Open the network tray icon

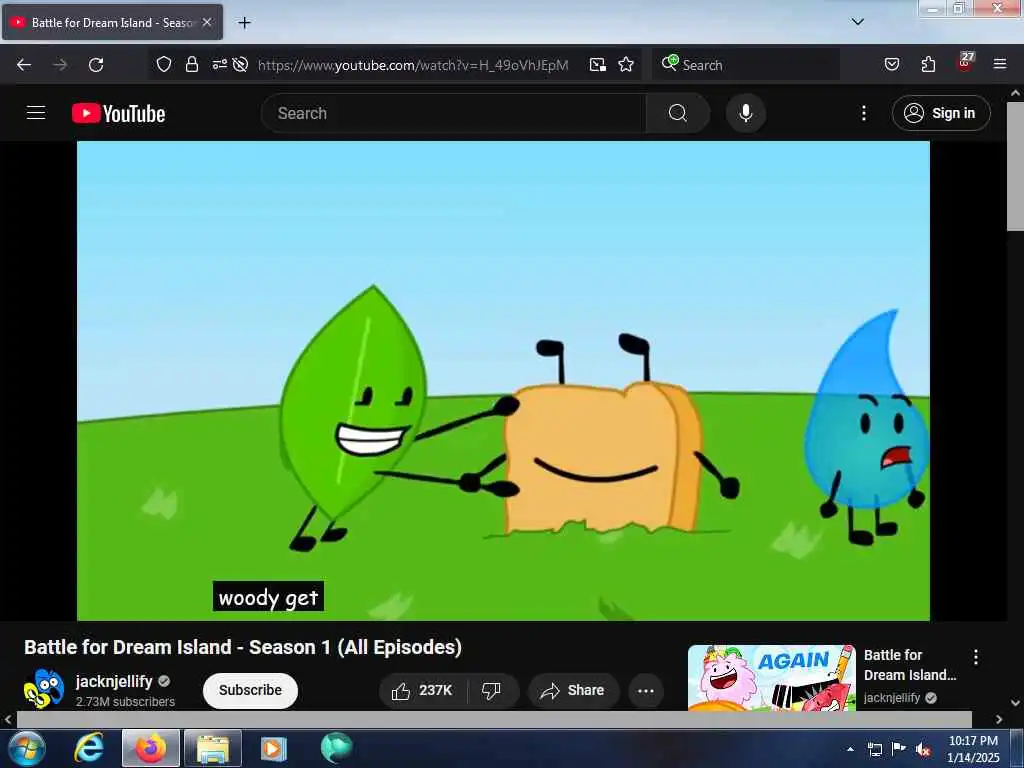point(874,749)
